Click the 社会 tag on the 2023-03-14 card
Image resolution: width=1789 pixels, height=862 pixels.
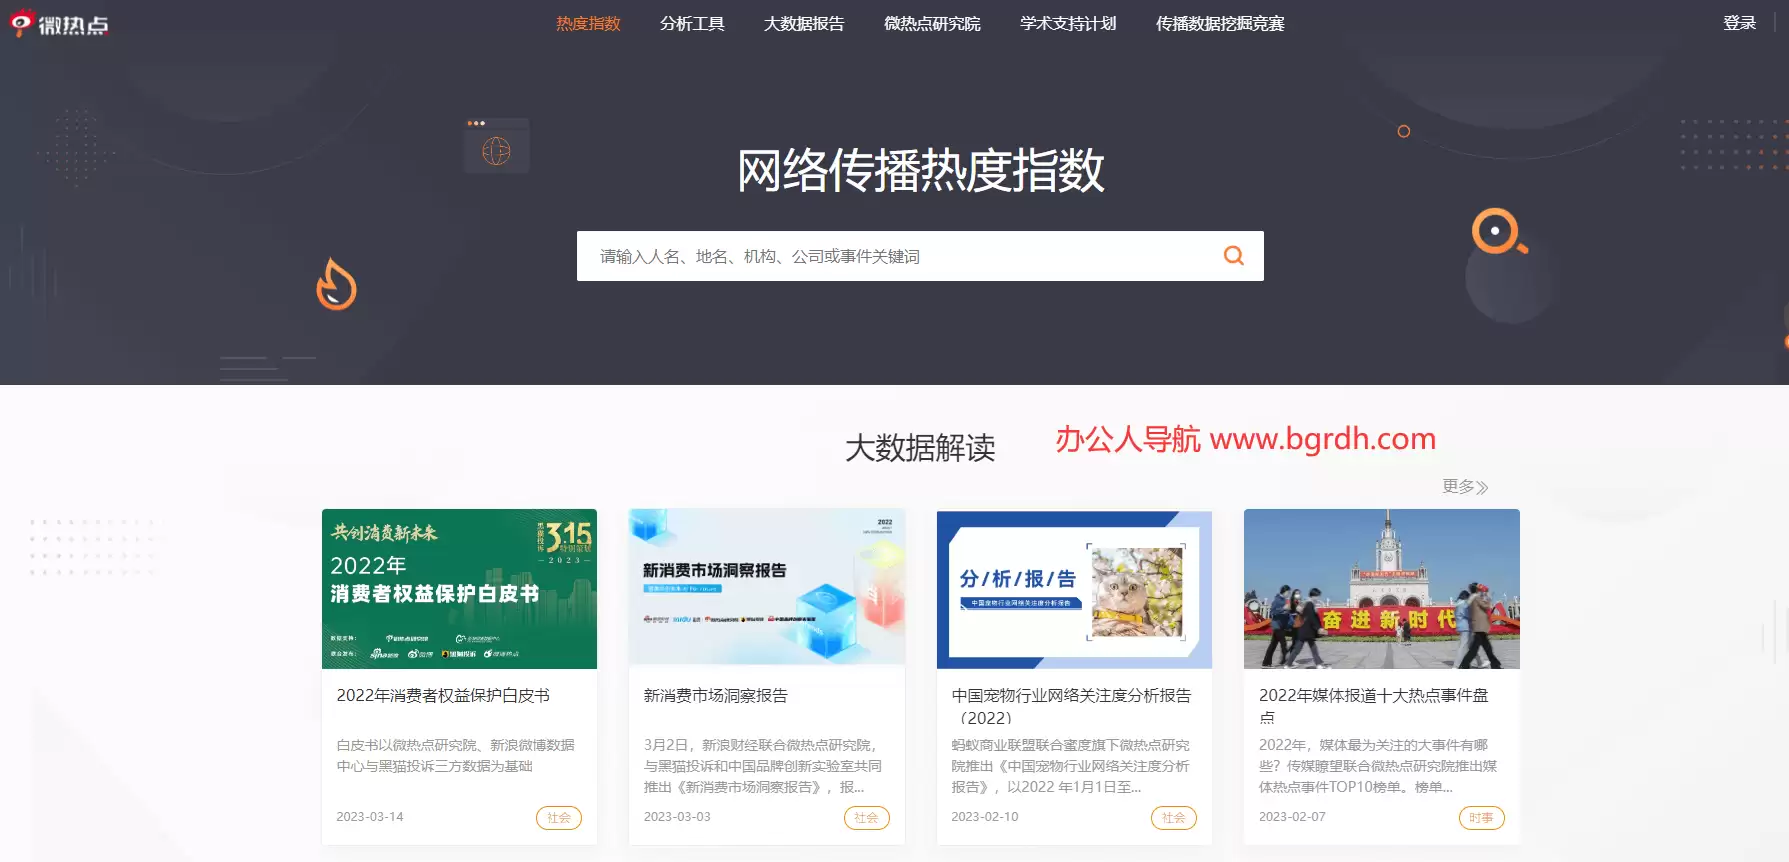(559, 818)
